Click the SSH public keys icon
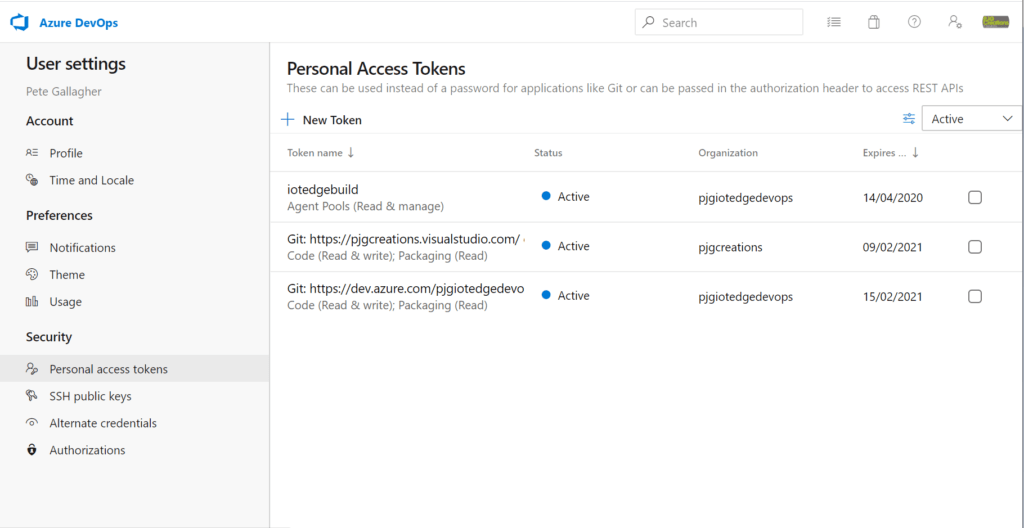The height and width of the screenshot is (528, 1024). [32, 396]
